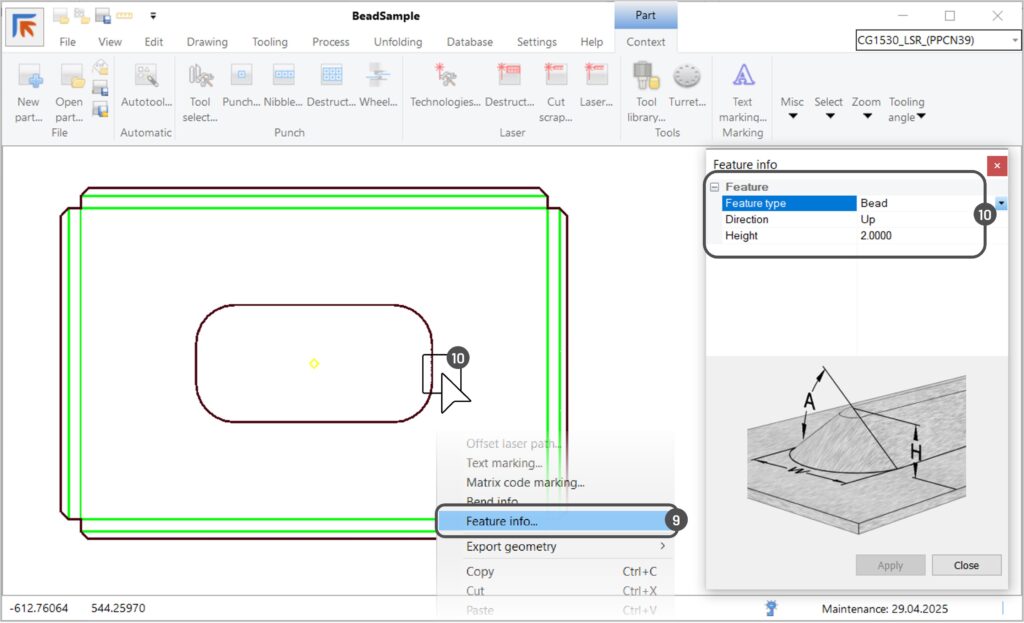Open Tool select in Punch group

pos(200,77)
